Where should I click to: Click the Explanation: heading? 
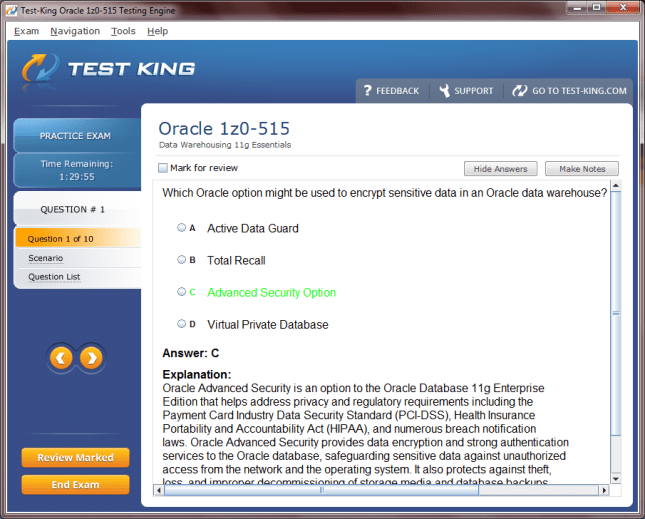tap(197, 374)
